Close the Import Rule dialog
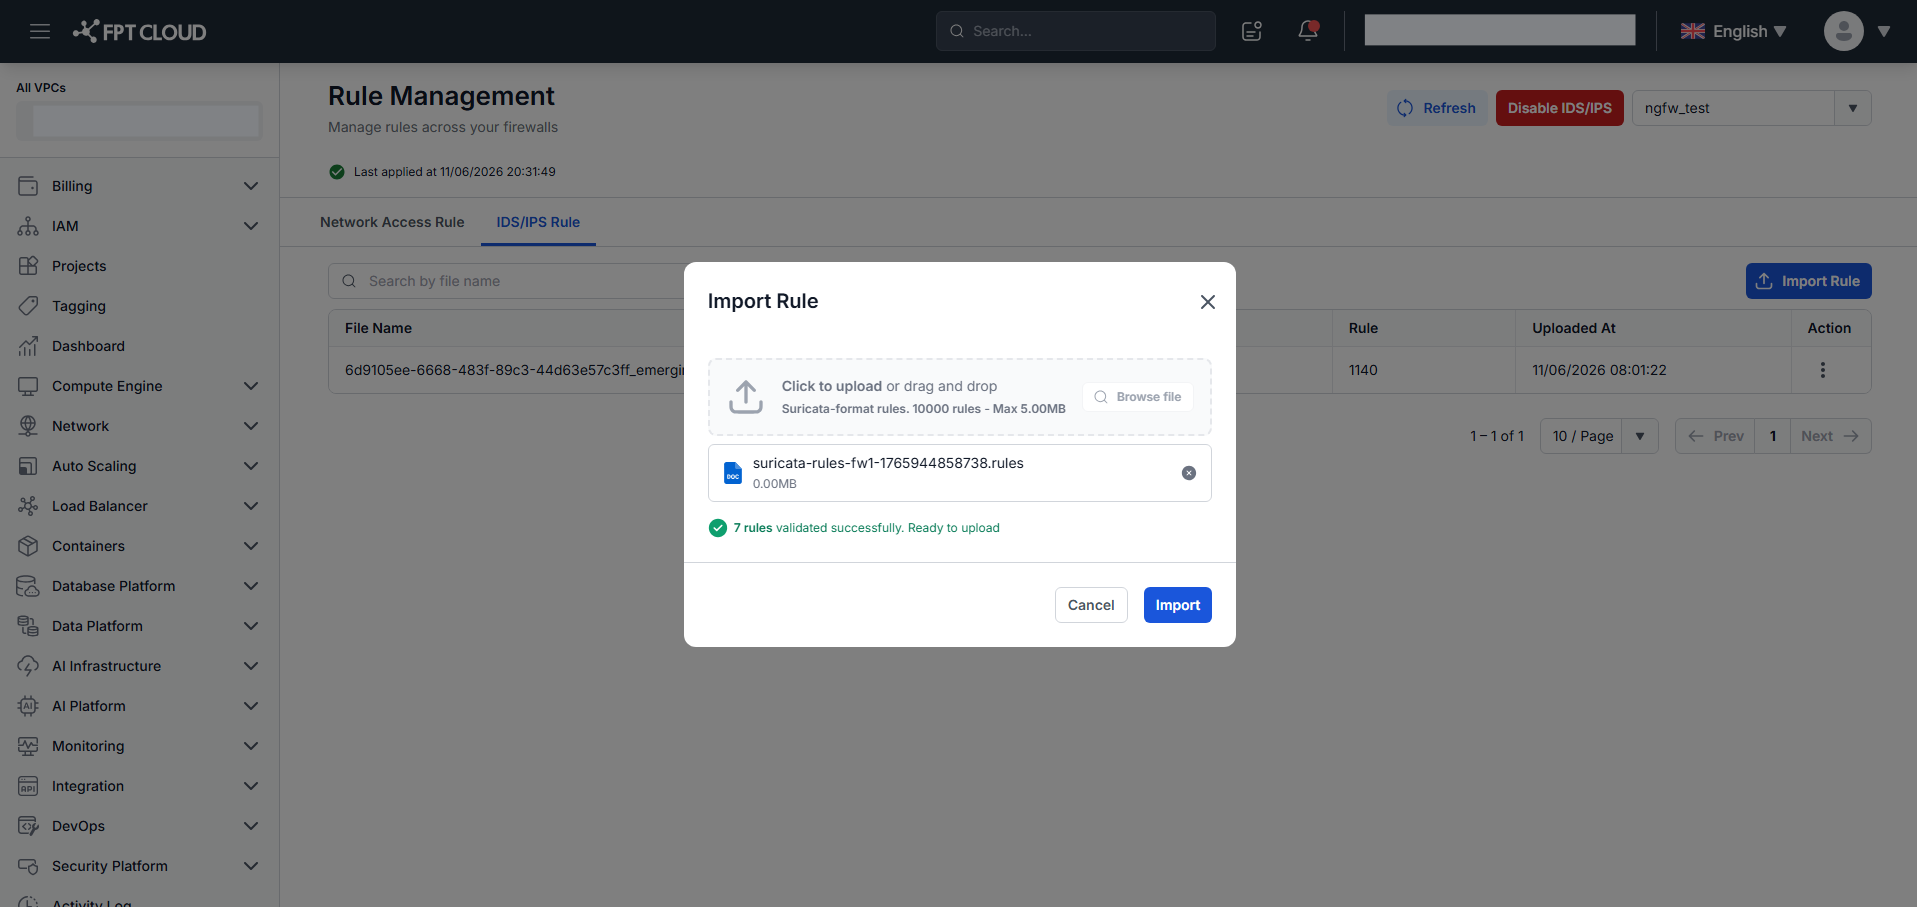This screenshot has width=1917, height=907. 1208,302
